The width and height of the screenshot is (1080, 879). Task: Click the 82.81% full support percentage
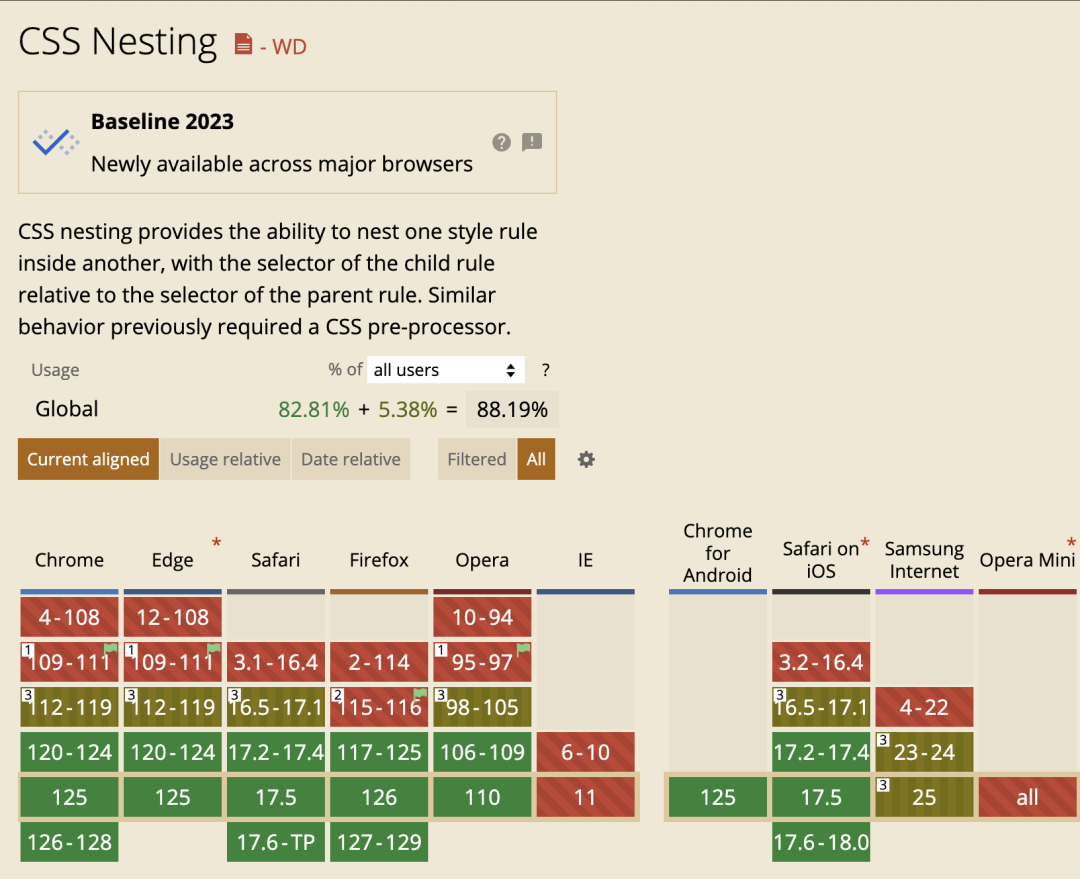[314, 409]
